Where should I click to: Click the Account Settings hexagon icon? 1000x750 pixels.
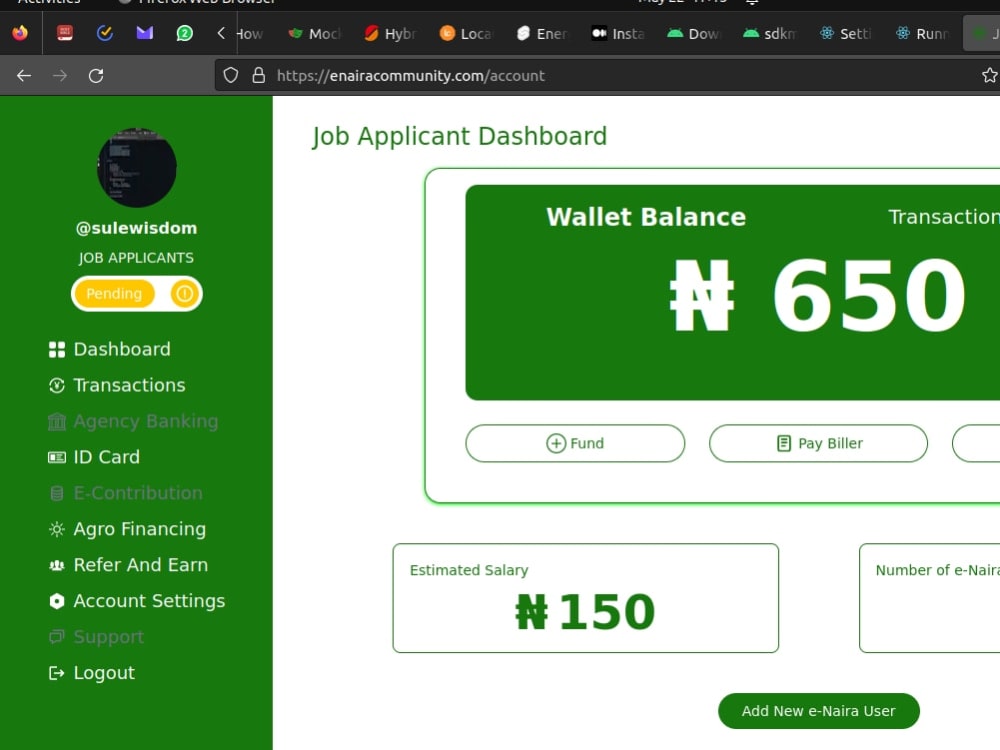click(57, 601)
